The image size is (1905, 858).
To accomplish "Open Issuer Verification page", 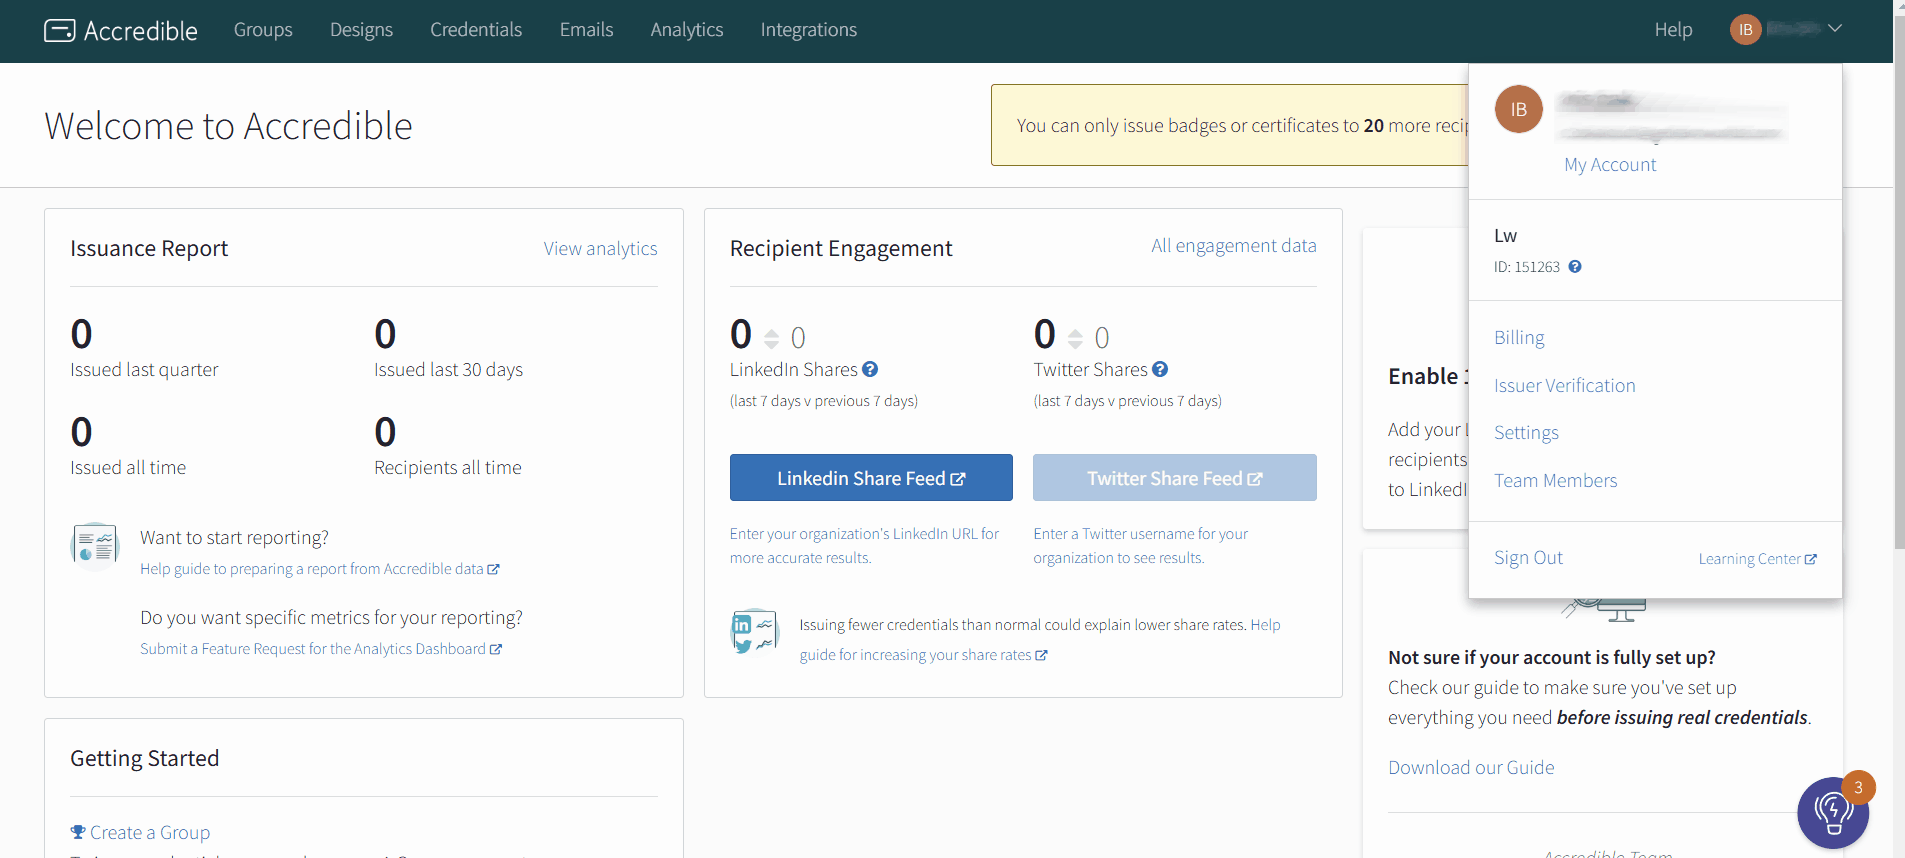I will [x=1564, y=386].
